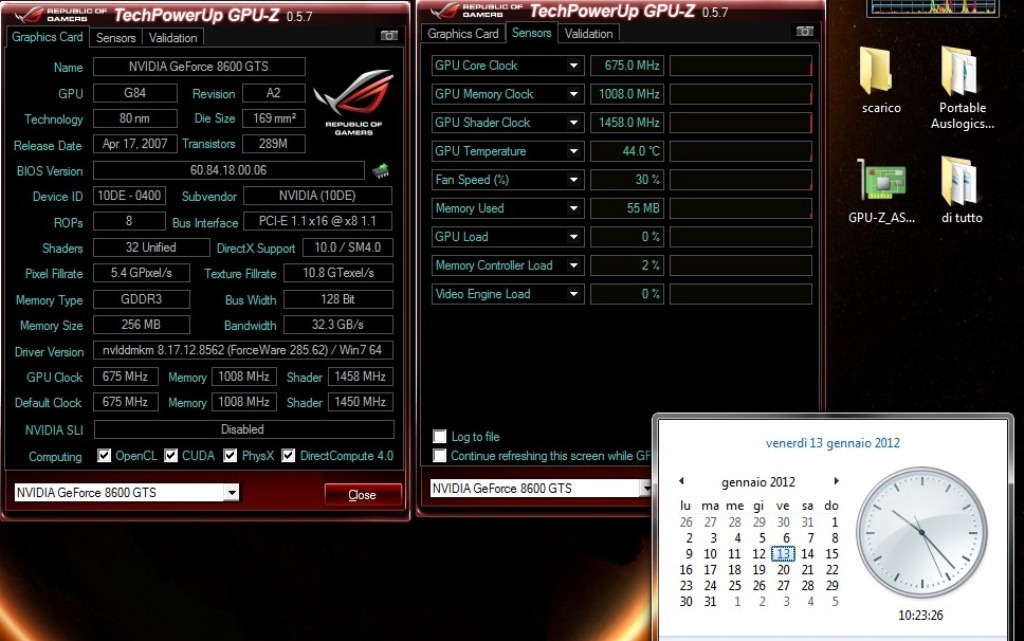The height and width of the screenshot is (641, 1024).
Task: Click the 55 MB memory used value
Action: (627, 208)
